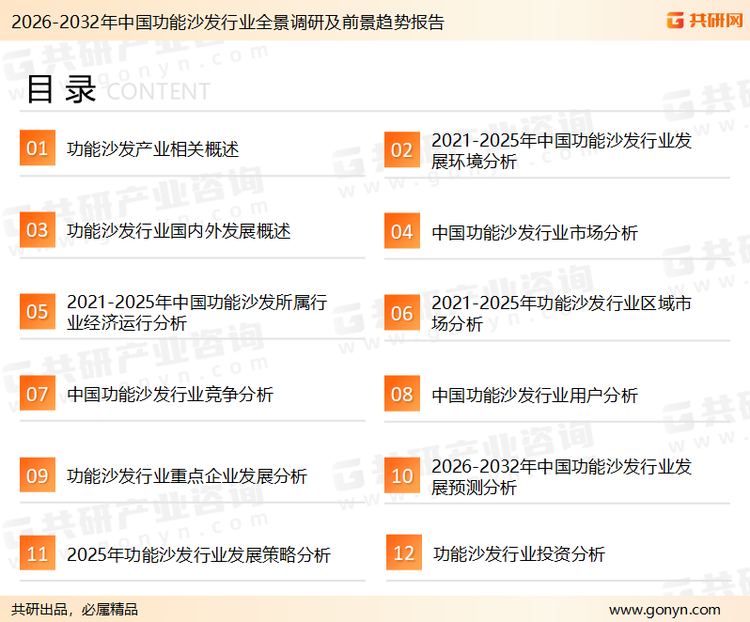Click the orange 05 number box
750x622 pixels.
(x=37, y=311)
